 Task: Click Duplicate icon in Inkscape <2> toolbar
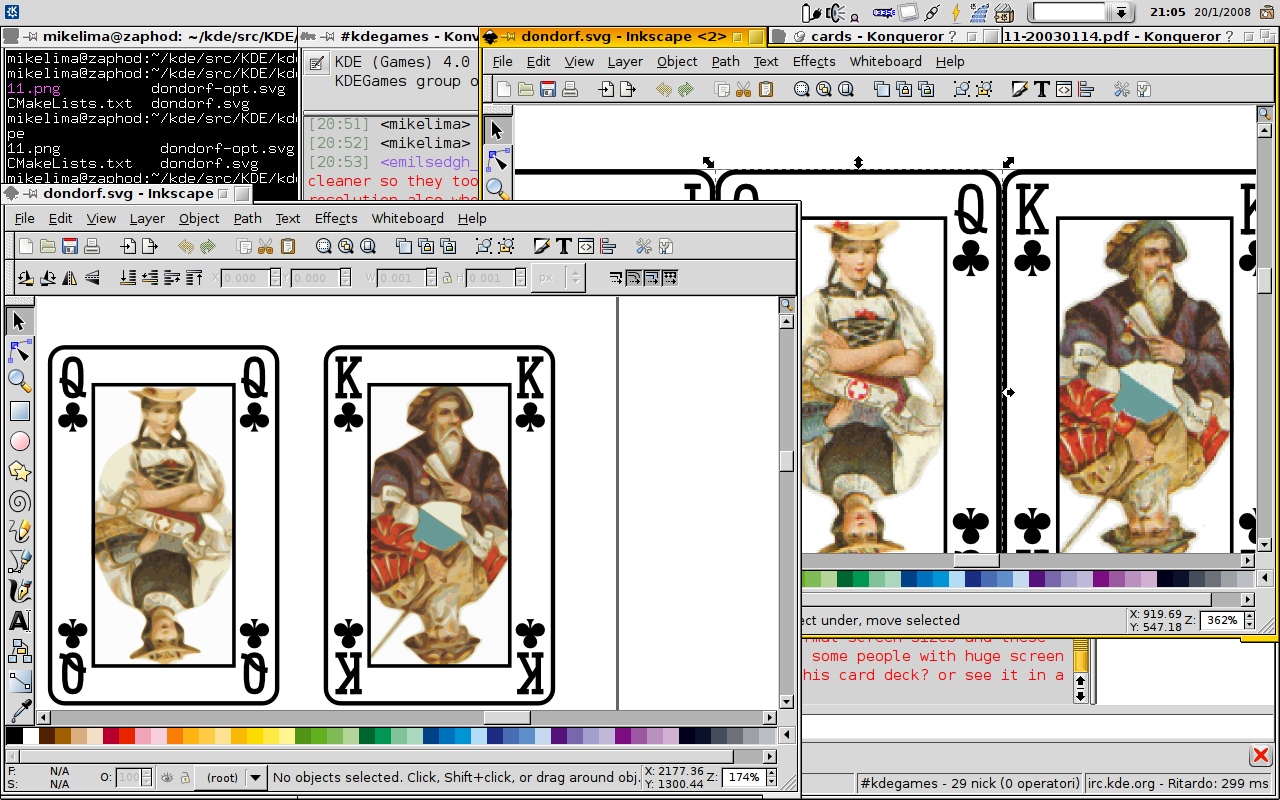click(x=882, y=89)
